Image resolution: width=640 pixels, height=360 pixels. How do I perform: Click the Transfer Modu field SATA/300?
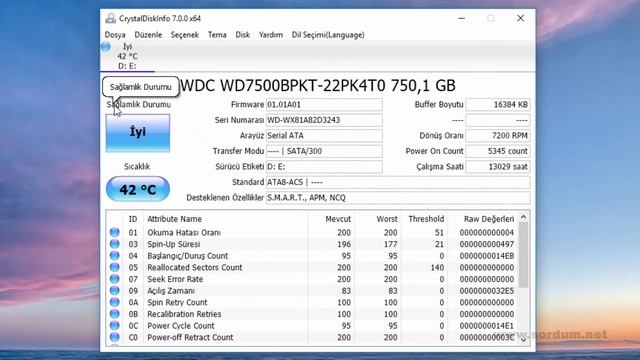(324, 151)
